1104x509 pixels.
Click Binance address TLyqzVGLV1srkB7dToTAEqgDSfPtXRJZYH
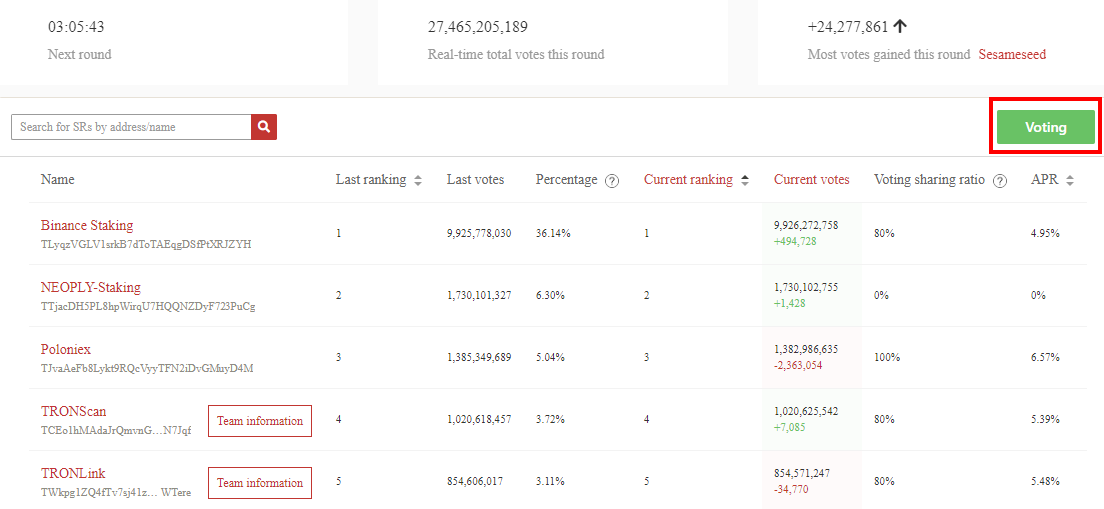146,244
